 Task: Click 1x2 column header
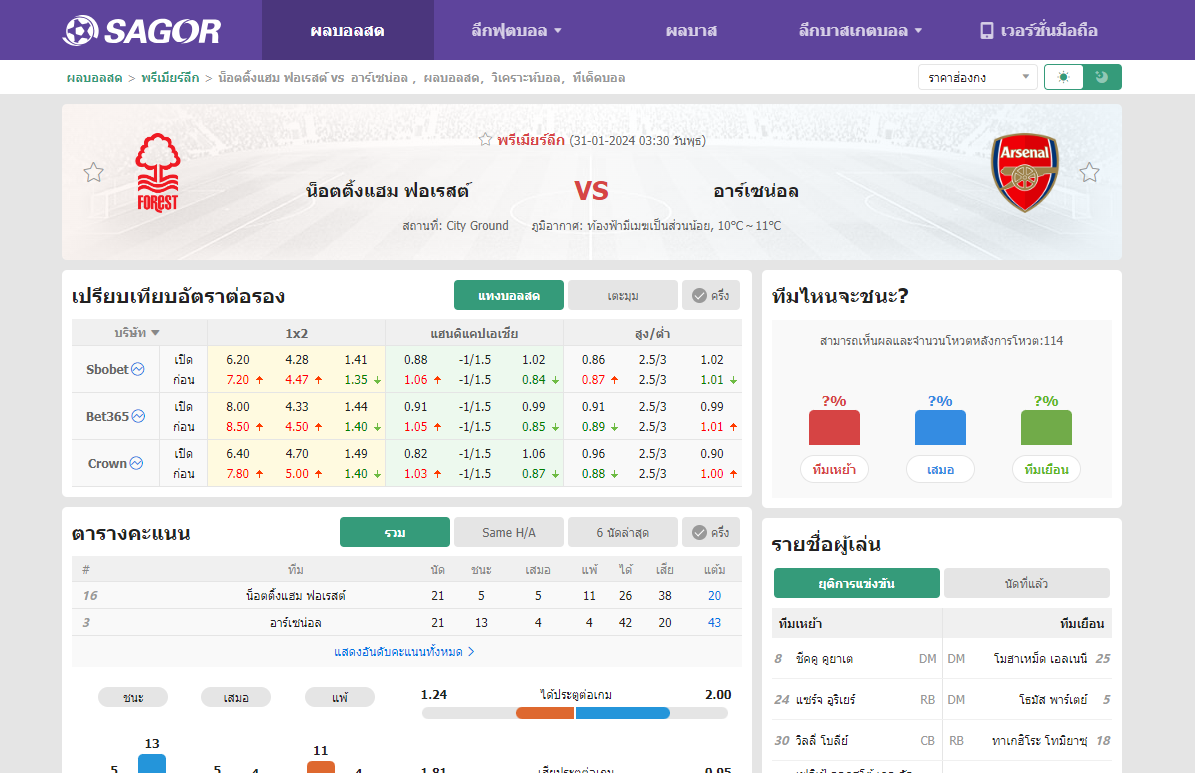296,333
